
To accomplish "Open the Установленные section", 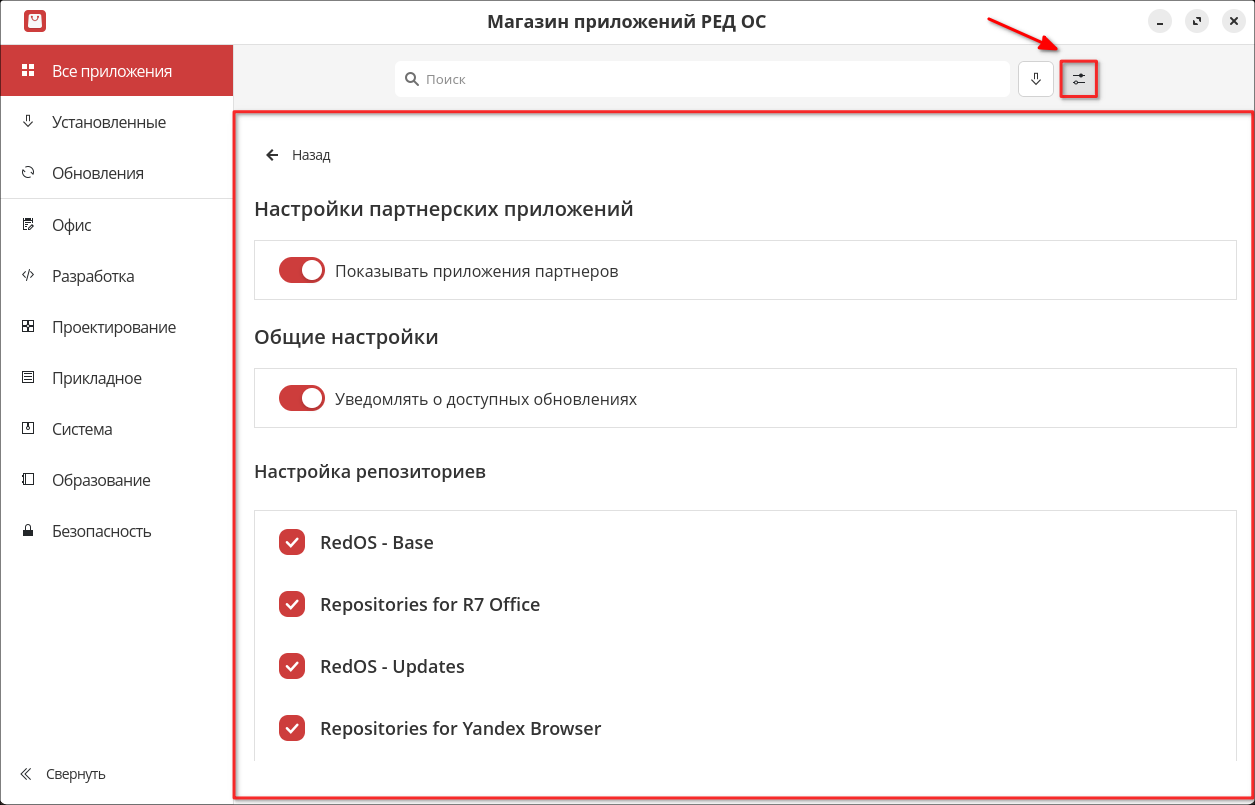I will coord(108,122).
